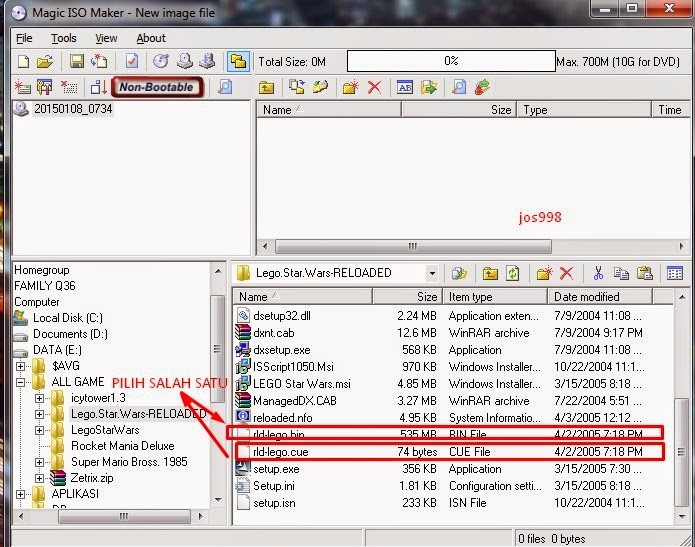Toggle the file browser panel with the yellow folders icon
This screenshot has width=695, height=547.
tap(238, 61)
